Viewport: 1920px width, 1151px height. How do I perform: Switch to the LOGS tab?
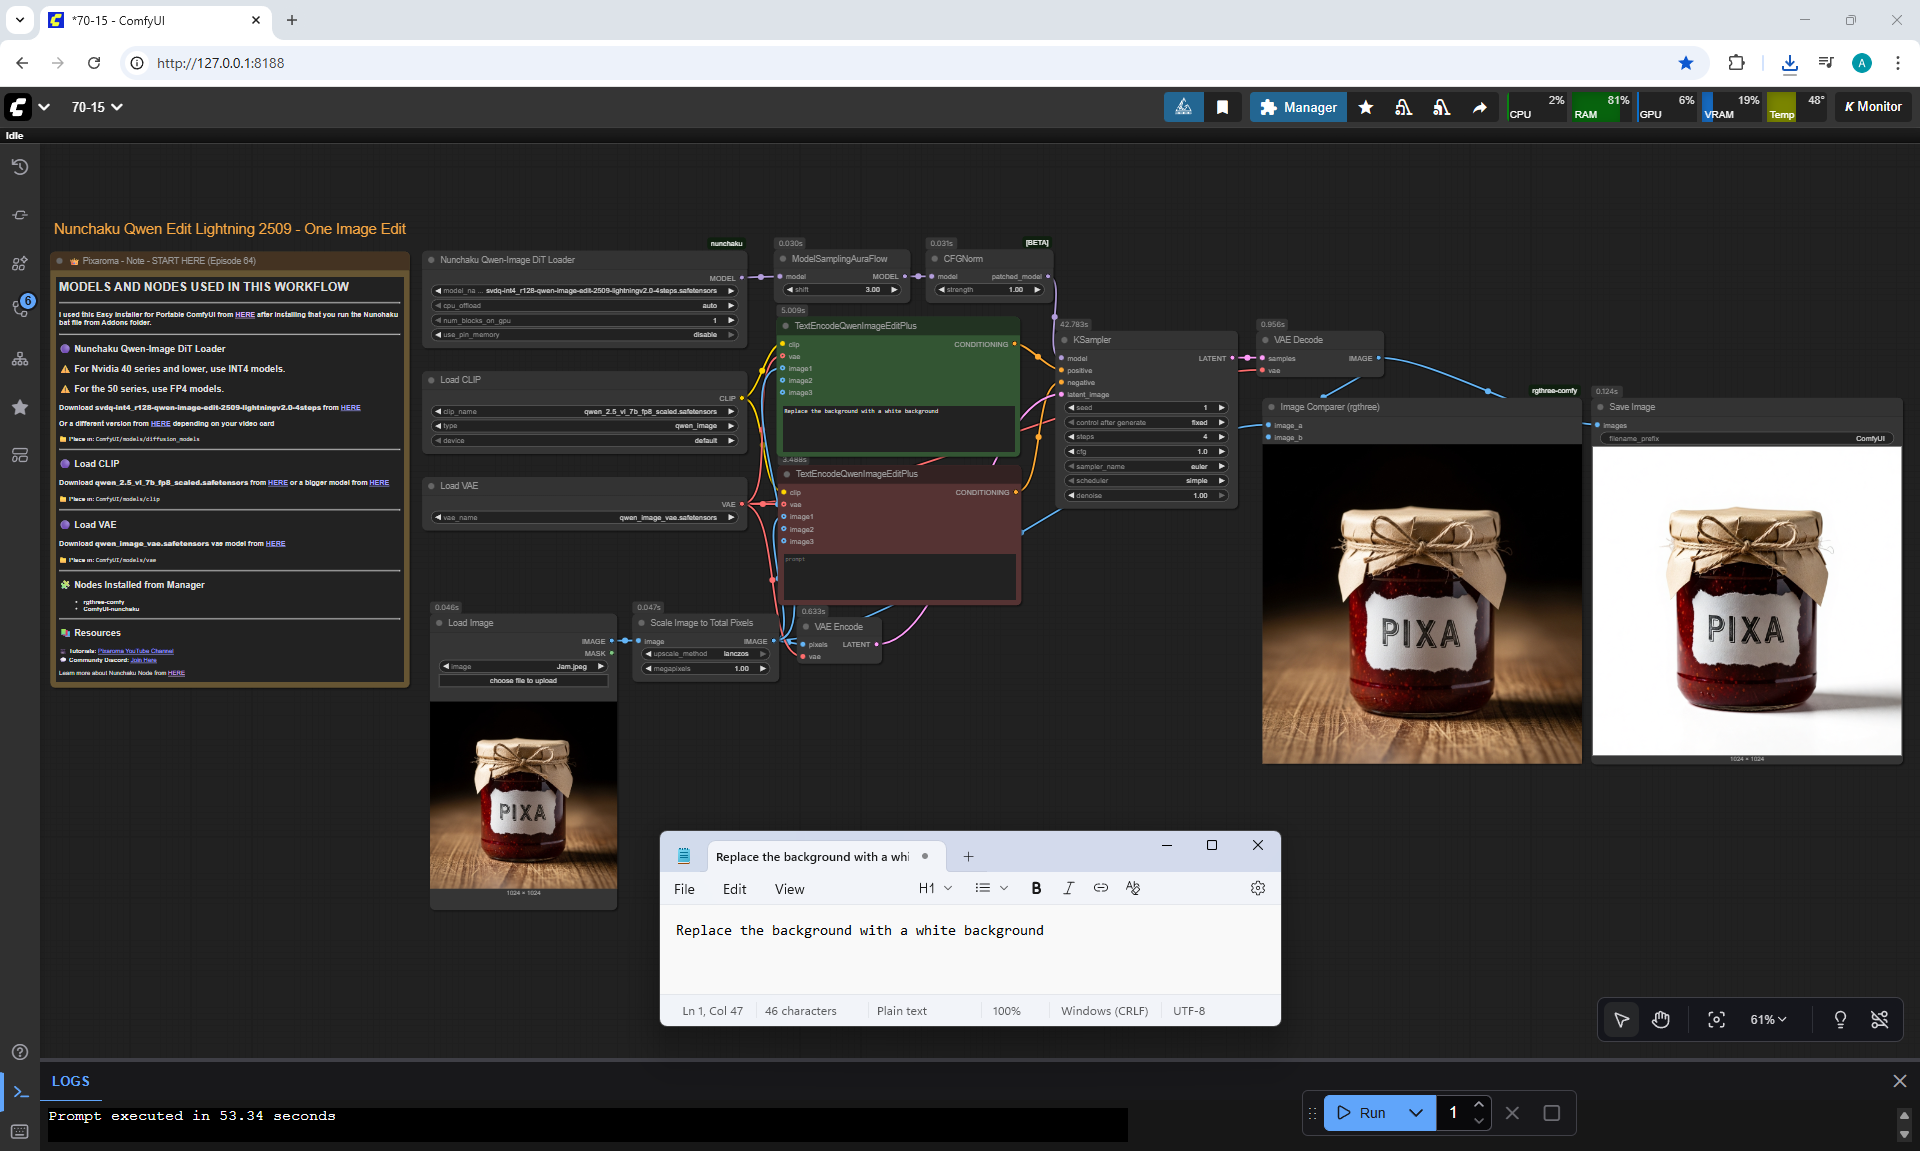point(71,1081)
